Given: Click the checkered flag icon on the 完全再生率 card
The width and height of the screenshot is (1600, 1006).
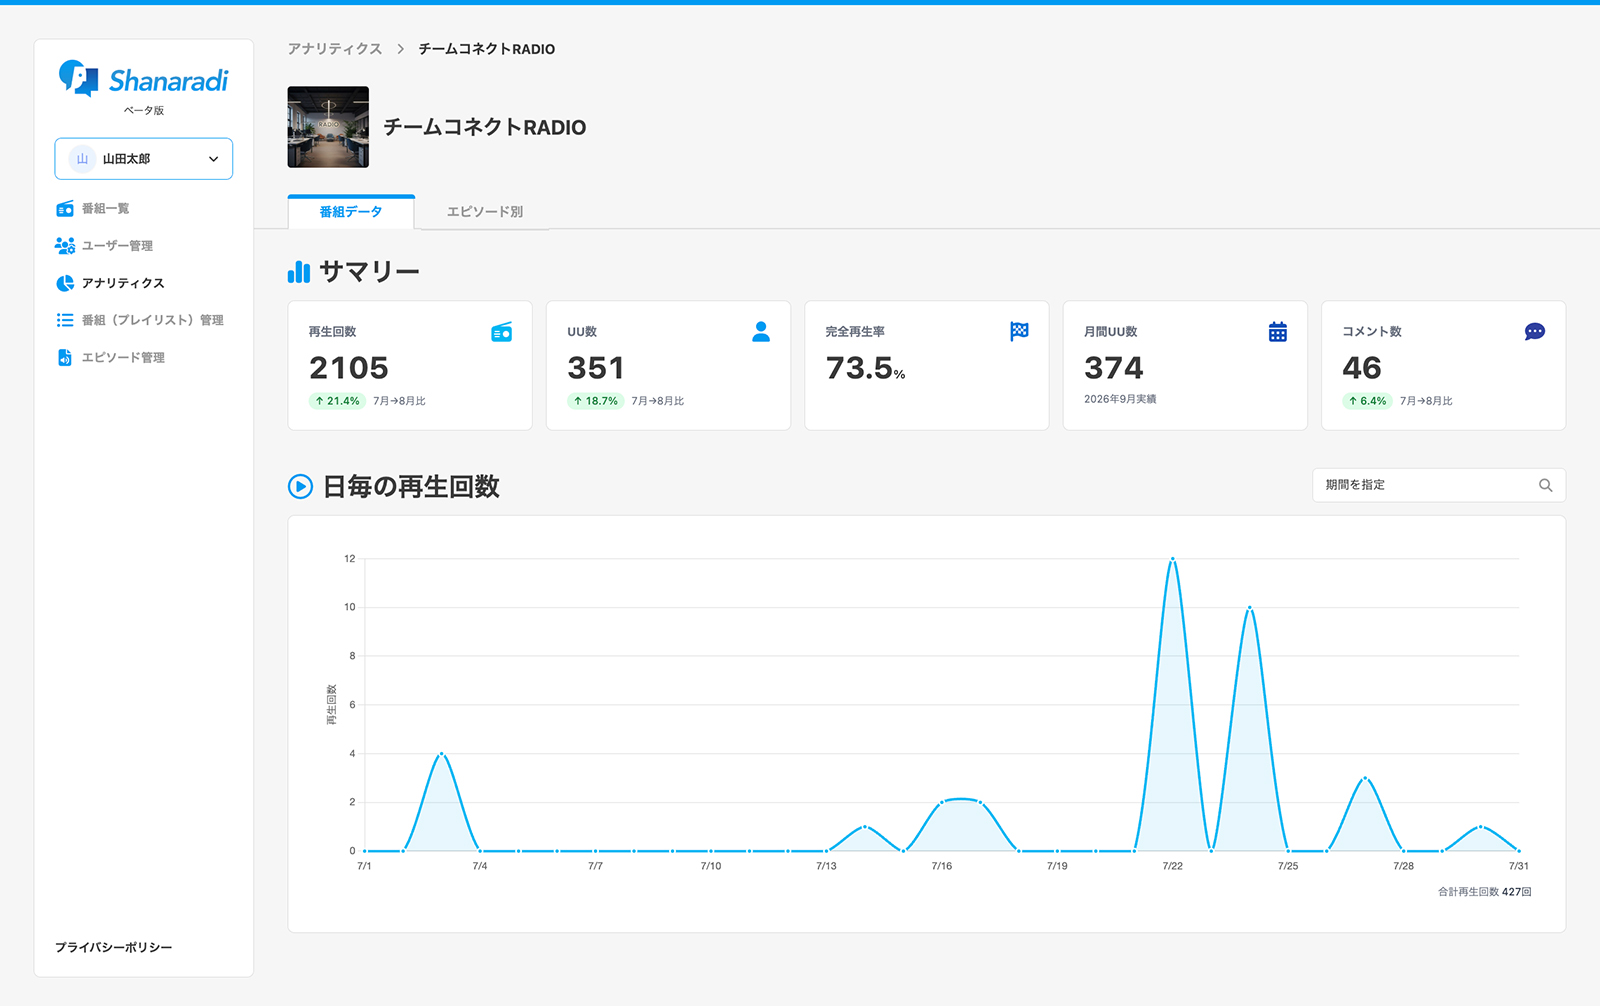Looking at the screenshot, I should tap(1019, 331).
